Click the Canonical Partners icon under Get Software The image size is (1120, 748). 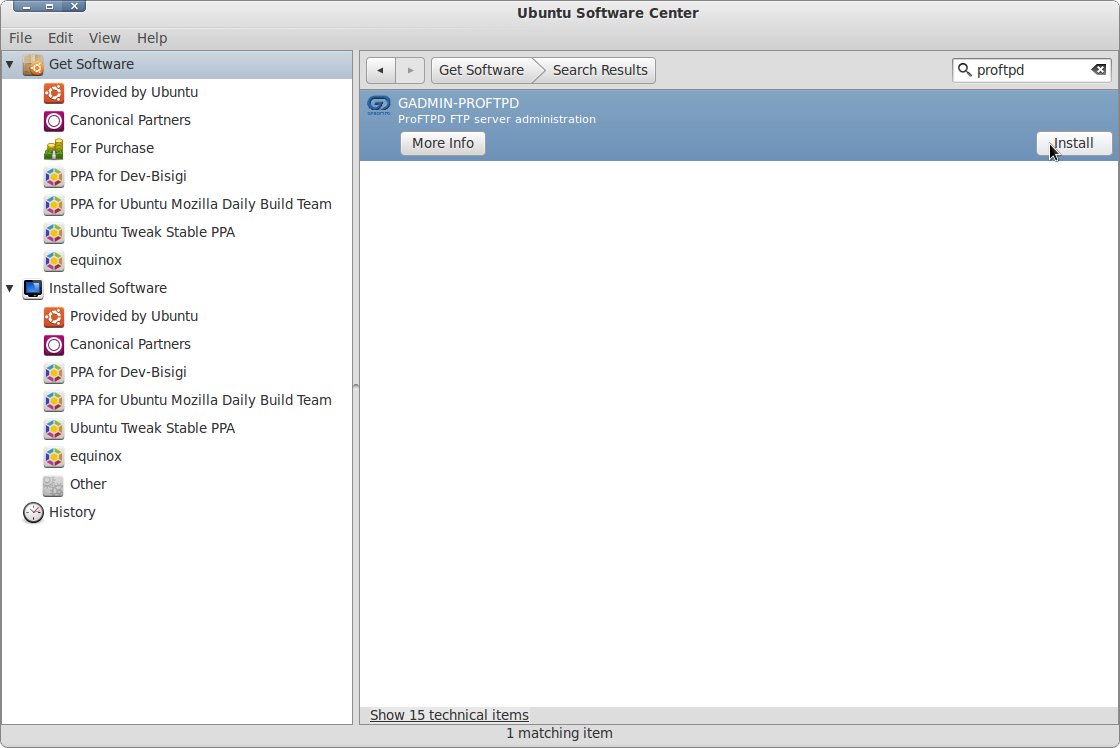(54, 121)
